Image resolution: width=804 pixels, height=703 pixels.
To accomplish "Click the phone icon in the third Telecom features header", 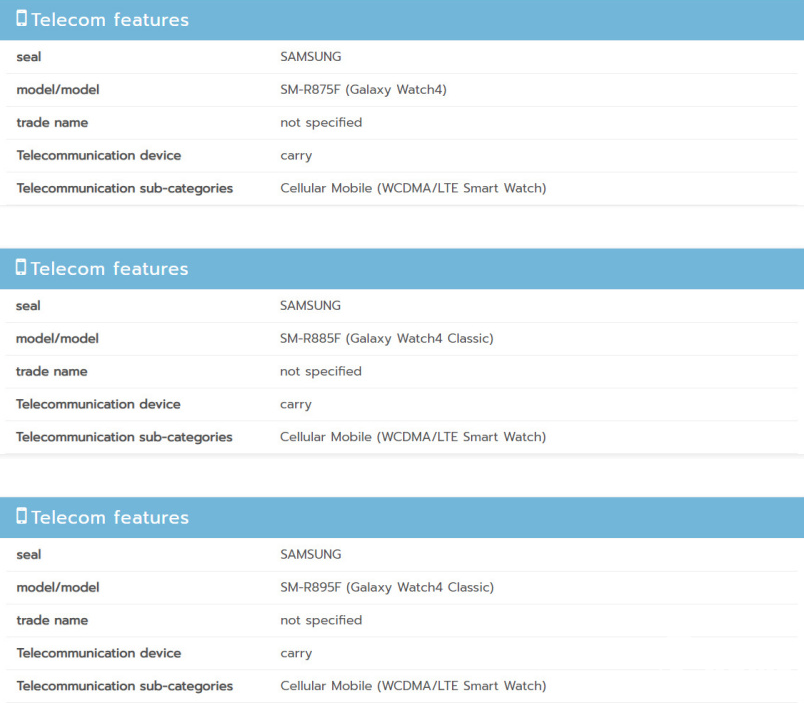I will point(21,517).
